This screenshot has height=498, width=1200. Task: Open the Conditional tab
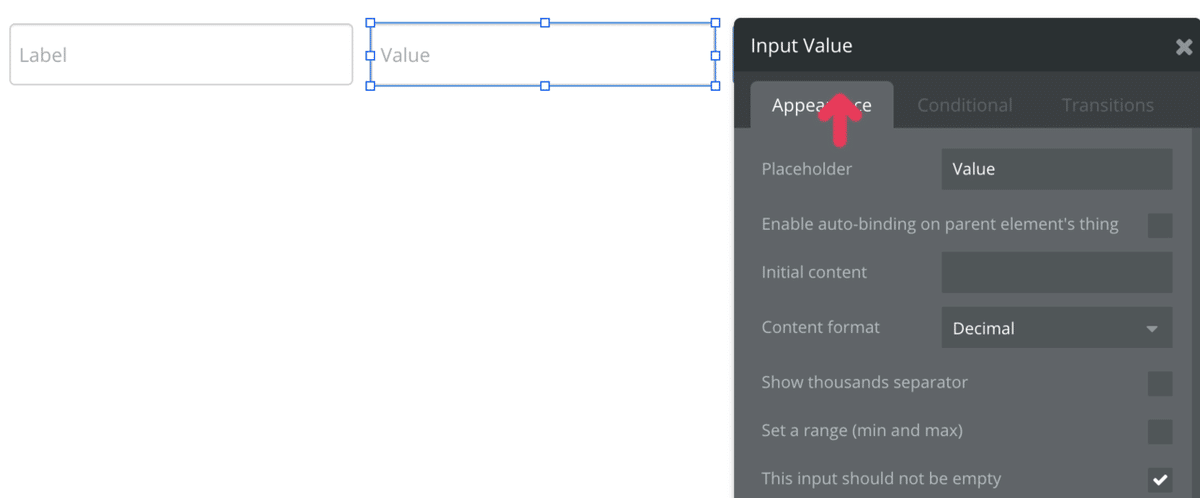tap(964, 105)
